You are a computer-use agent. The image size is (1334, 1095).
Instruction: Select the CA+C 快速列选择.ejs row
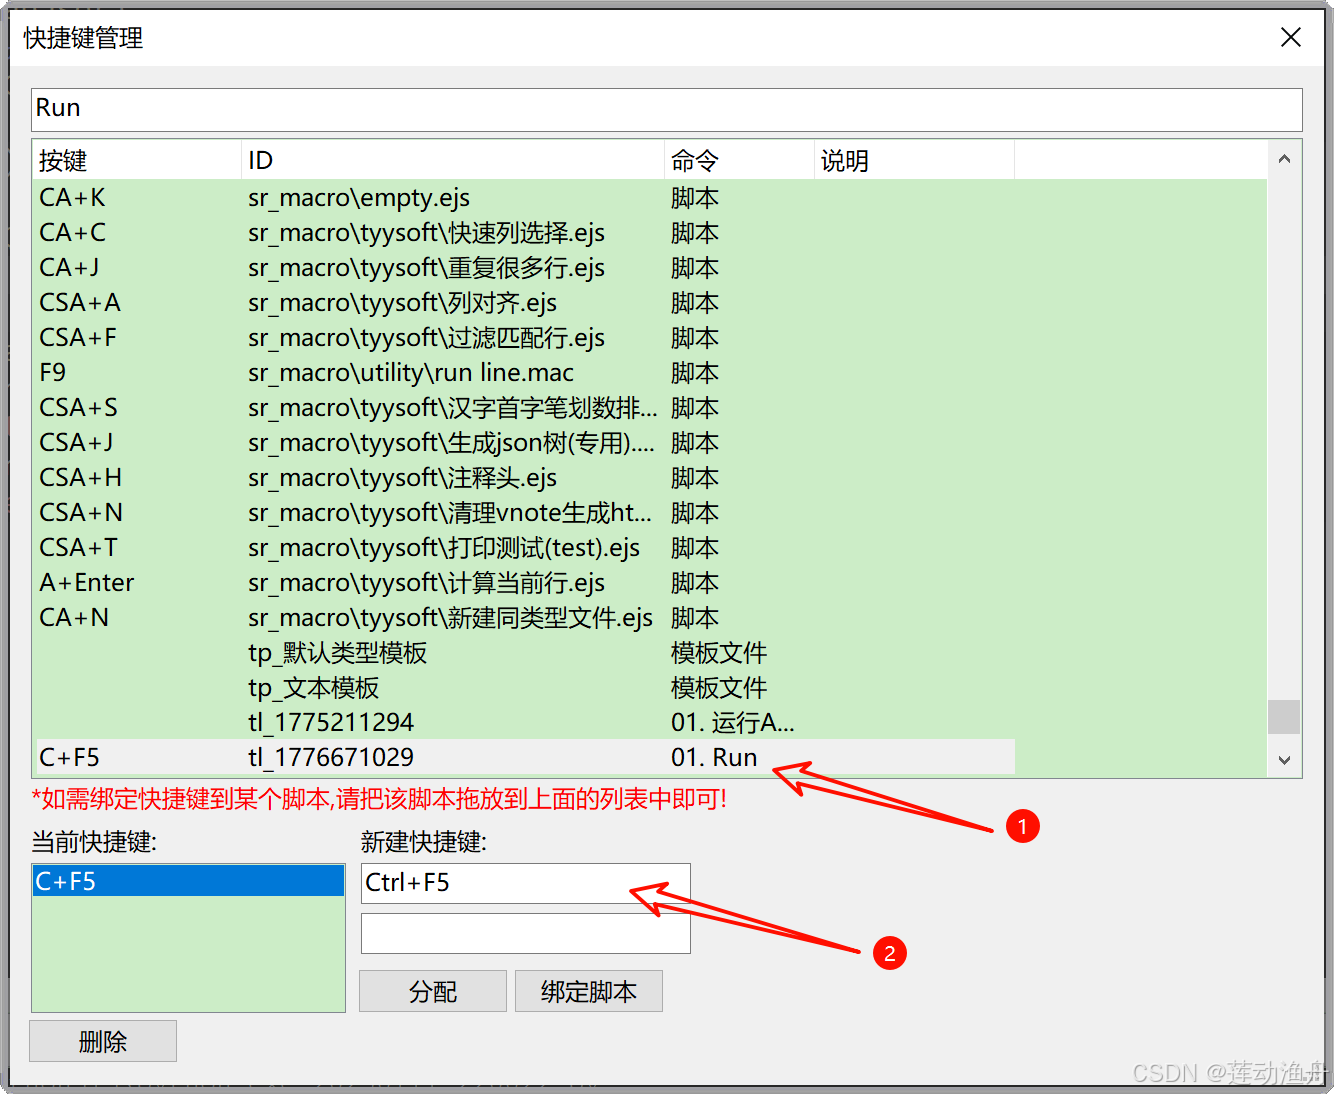click(x=525, y=233)
